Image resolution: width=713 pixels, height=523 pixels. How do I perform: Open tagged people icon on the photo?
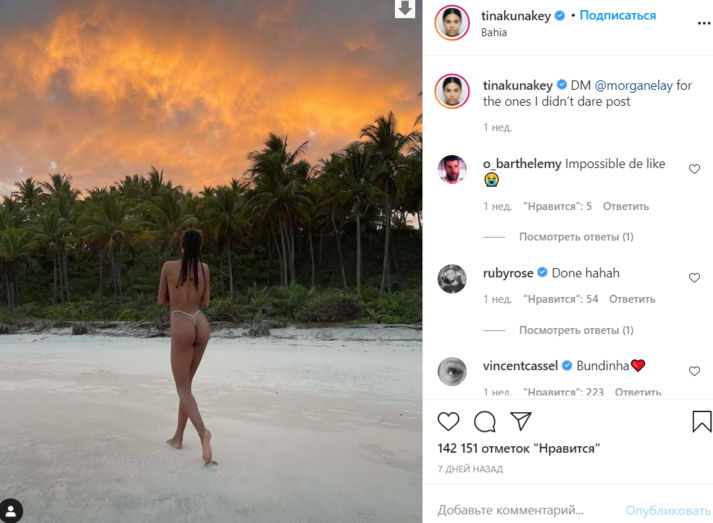[11, 510]
